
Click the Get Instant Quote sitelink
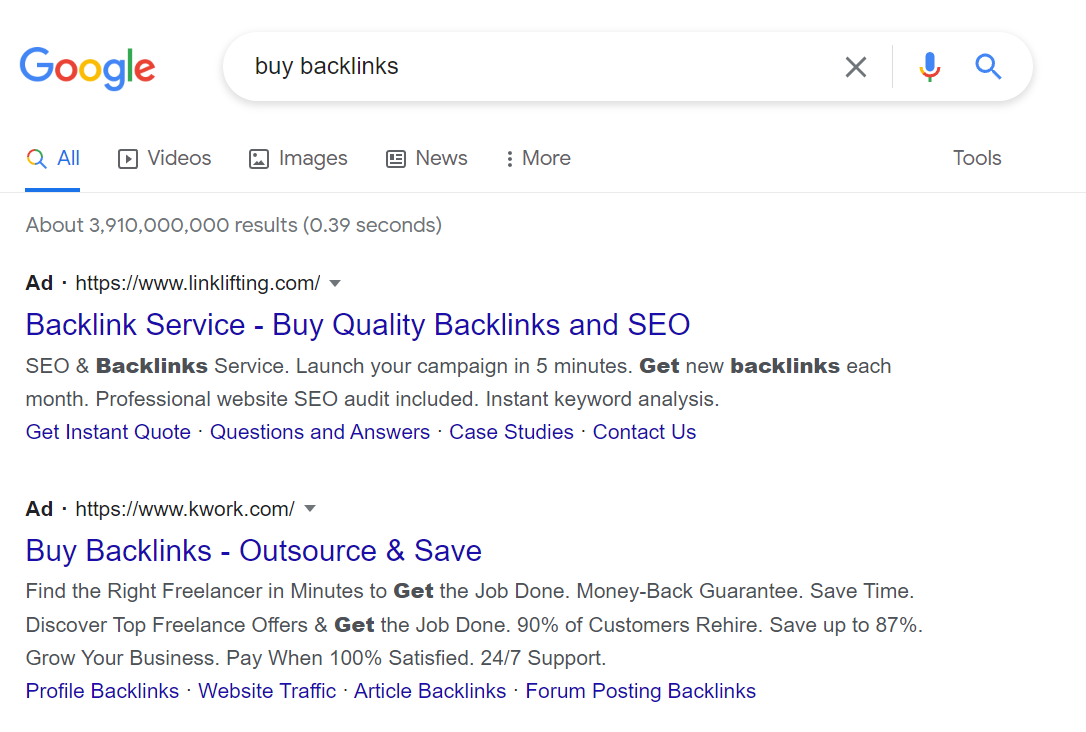coord(108,431)
